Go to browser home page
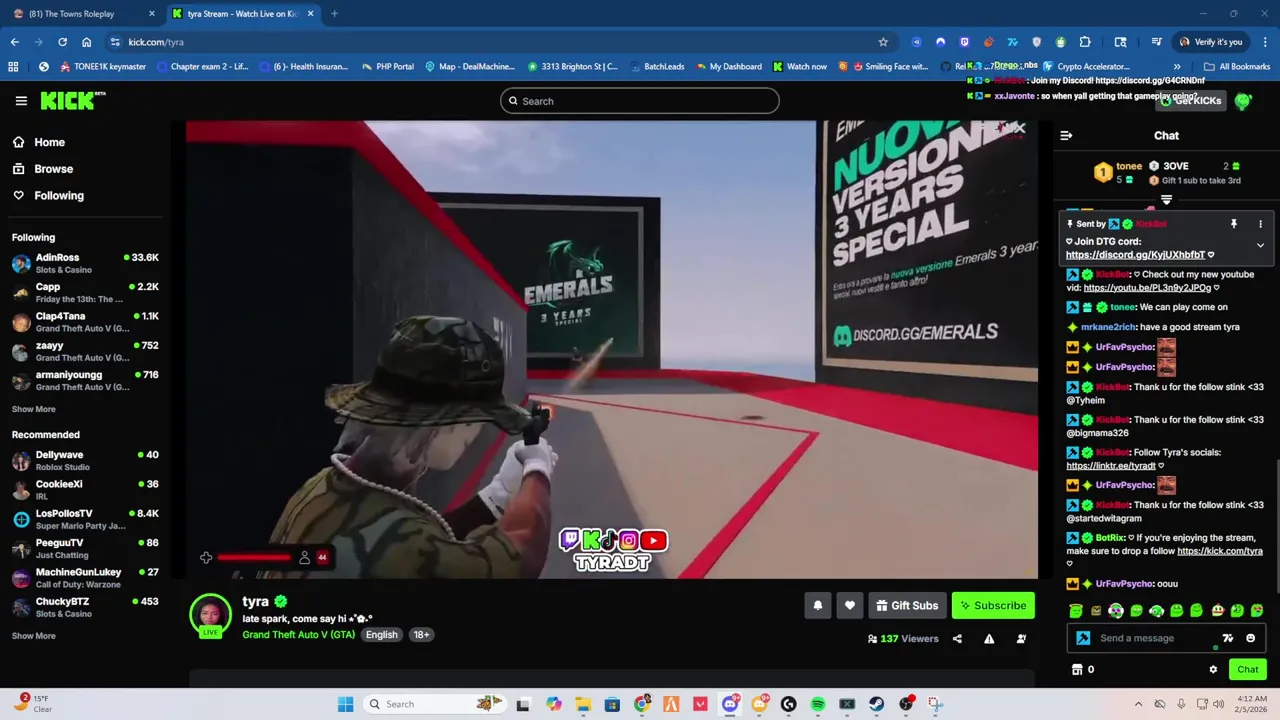The image size is (1280, 720). click(x=86, y=42)
